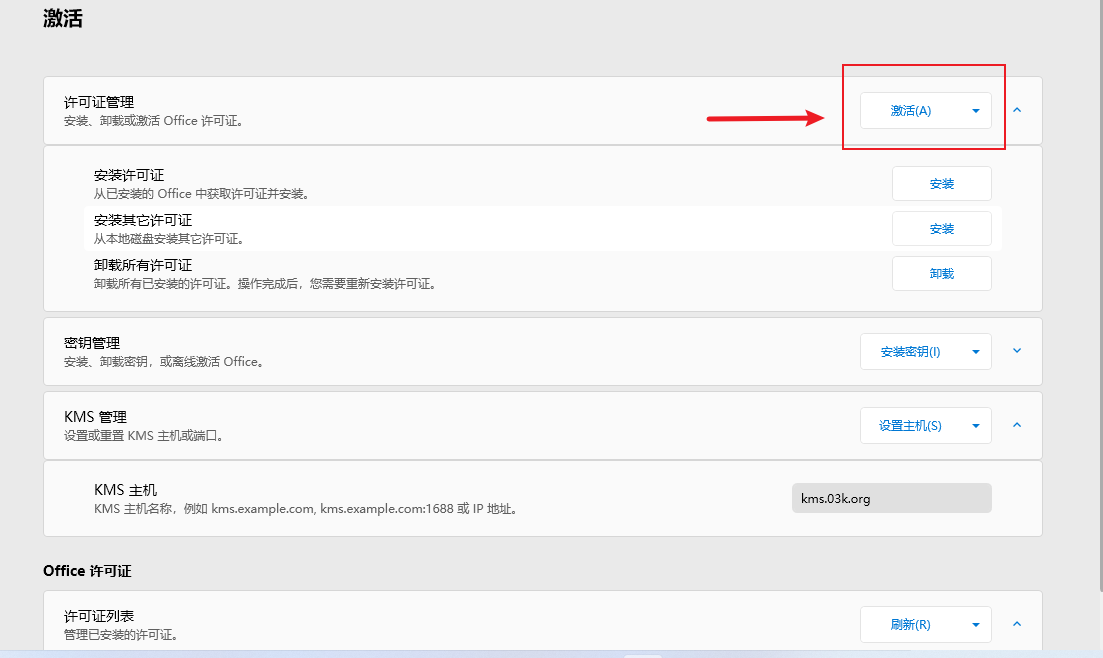Open the dropdown arrow beside 设置主机(S)
1103x658 pixels.
(x=976, y=426)
